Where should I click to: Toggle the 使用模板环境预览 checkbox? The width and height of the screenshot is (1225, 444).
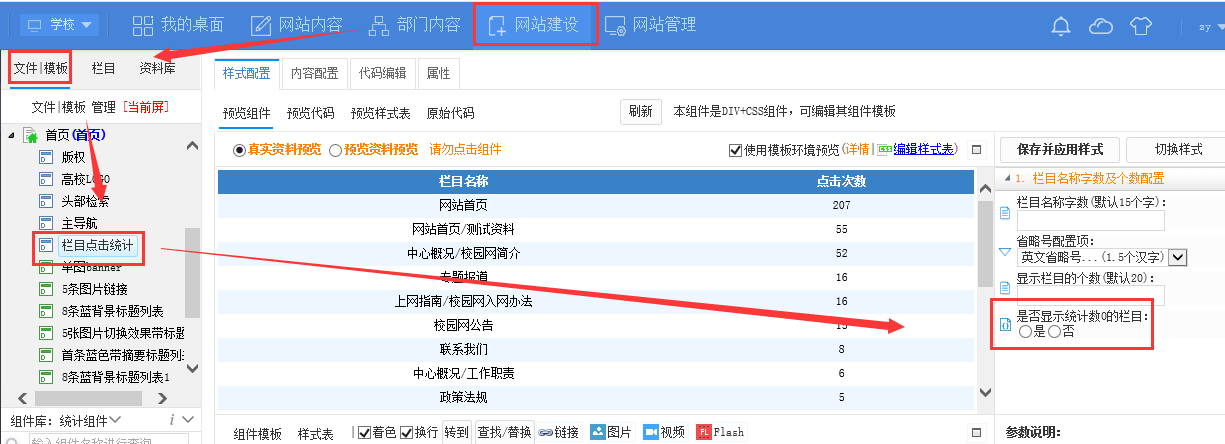point(735,150)
